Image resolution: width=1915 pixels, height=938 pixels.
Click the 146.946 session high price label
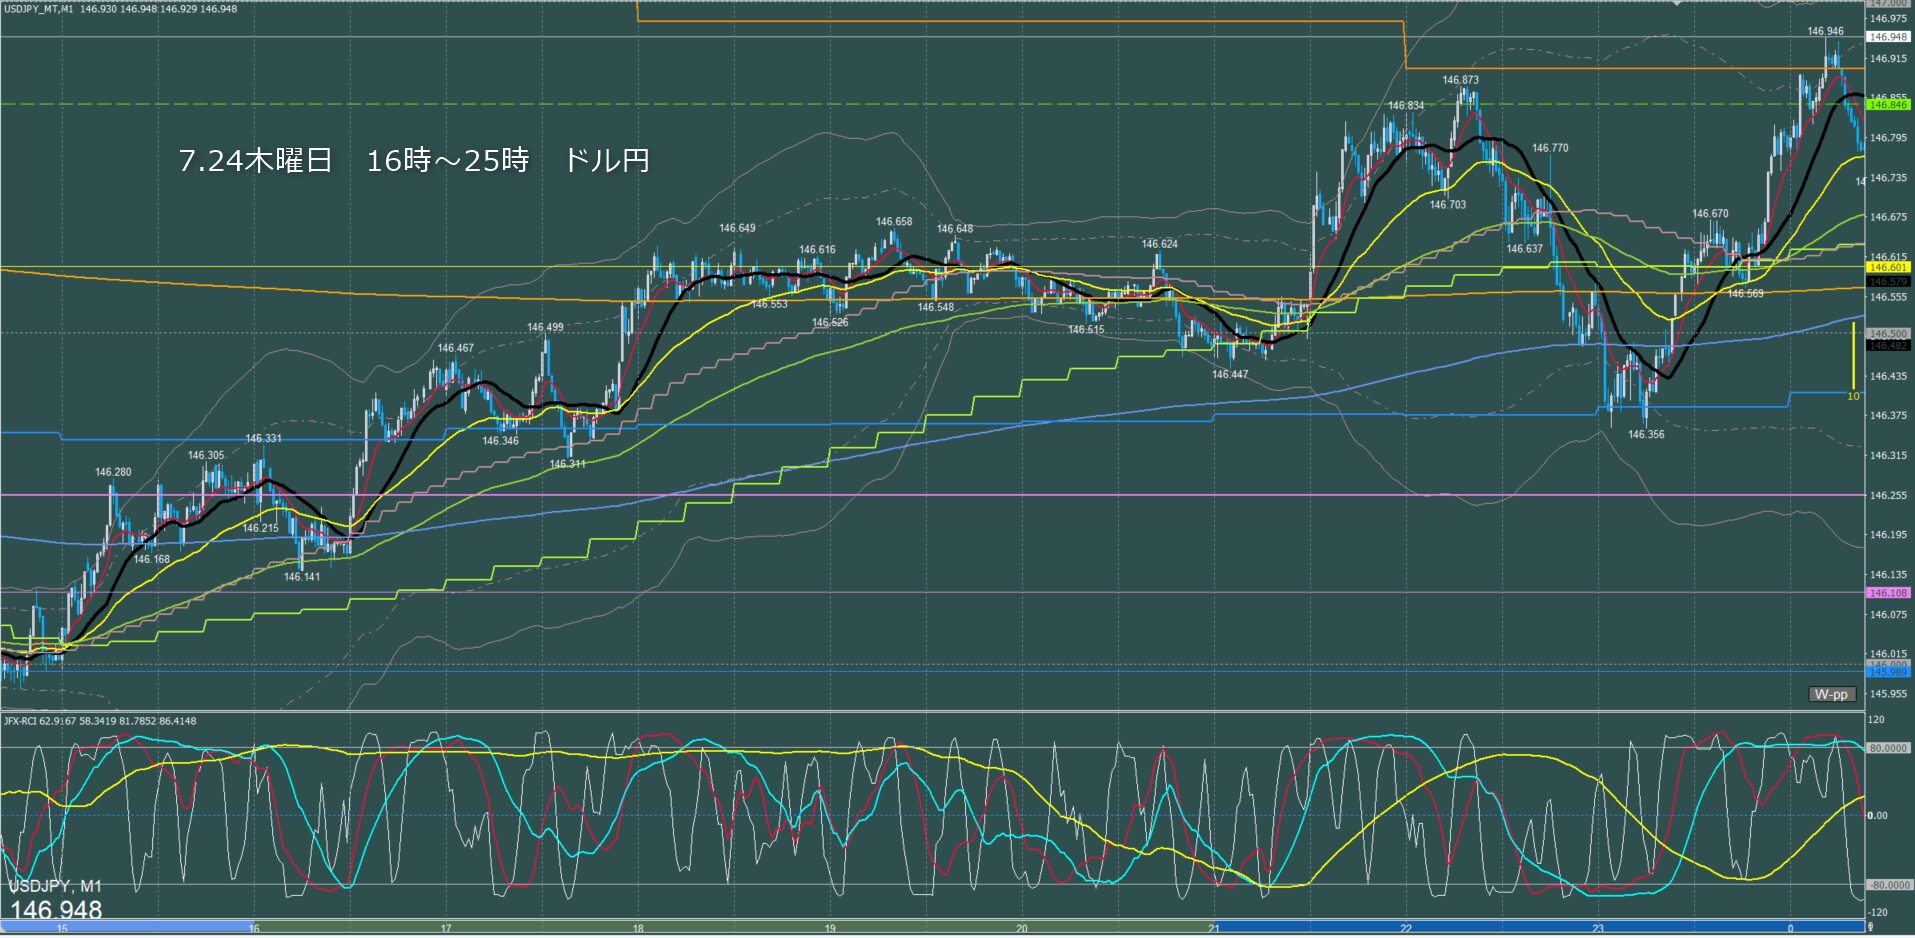[x=1825, y=31]
